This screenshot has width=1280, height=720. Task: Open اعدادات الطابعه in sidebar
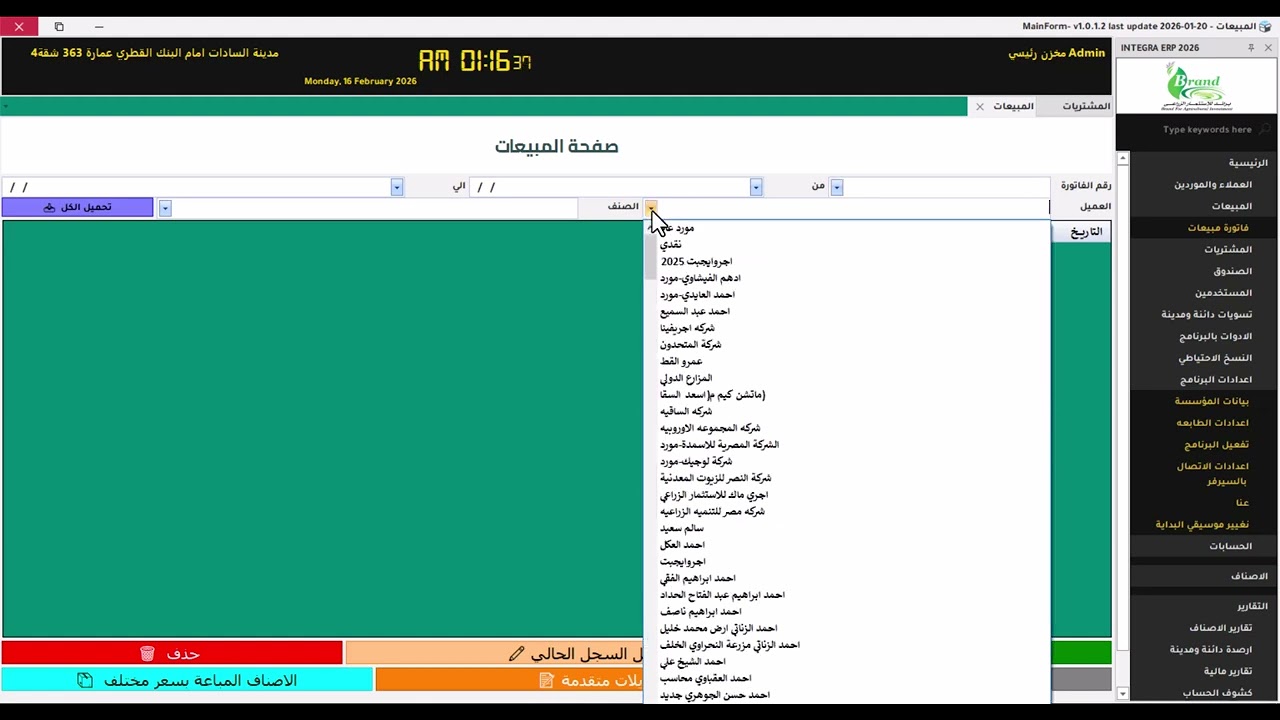coord(1212,423)
